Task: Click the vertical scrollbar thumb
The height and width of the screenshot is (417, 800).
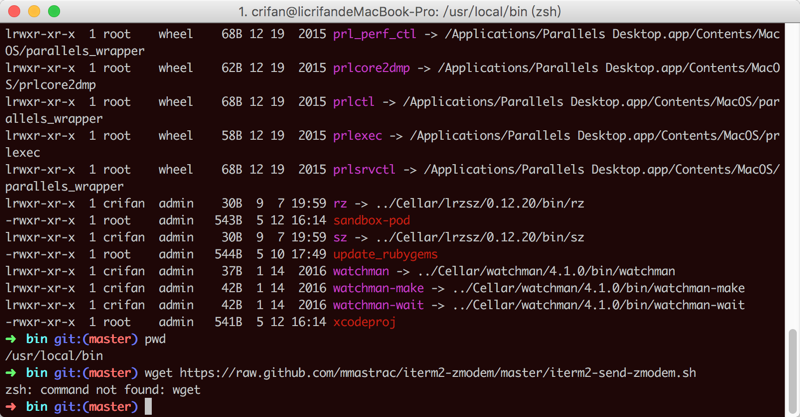Action: pos(793,372)
